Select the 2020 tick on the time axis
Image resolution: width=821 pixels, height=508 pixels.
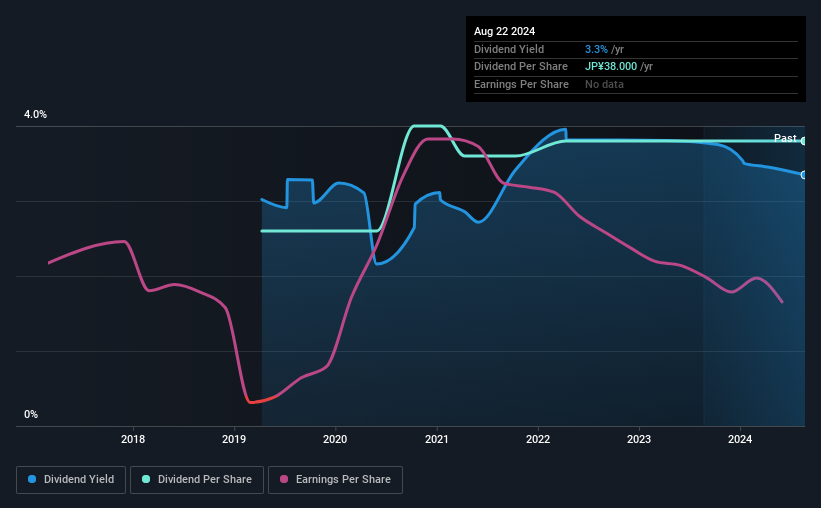pos(335,439)
